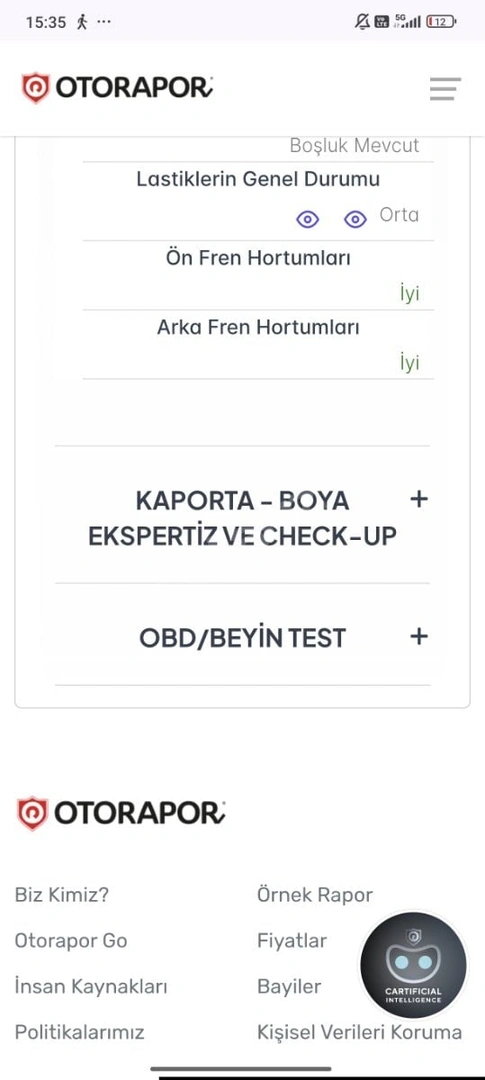The width and height of the screenshot is (485, 1080).
Task: Open Politikalarımız footer link
Action: [x=79, y=1032]
